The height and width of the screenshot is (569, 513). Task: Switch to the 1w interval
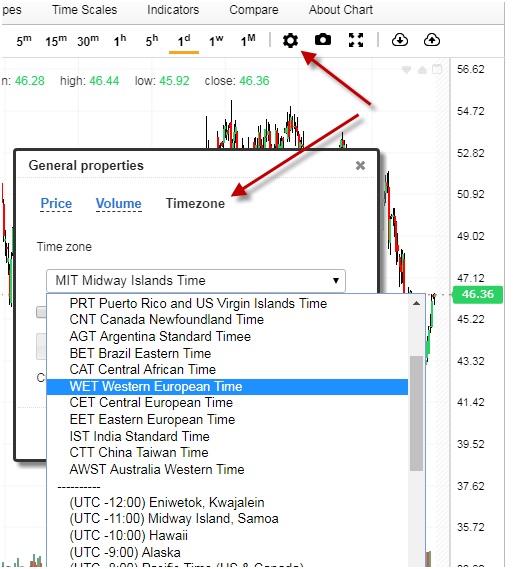[216, 41]
